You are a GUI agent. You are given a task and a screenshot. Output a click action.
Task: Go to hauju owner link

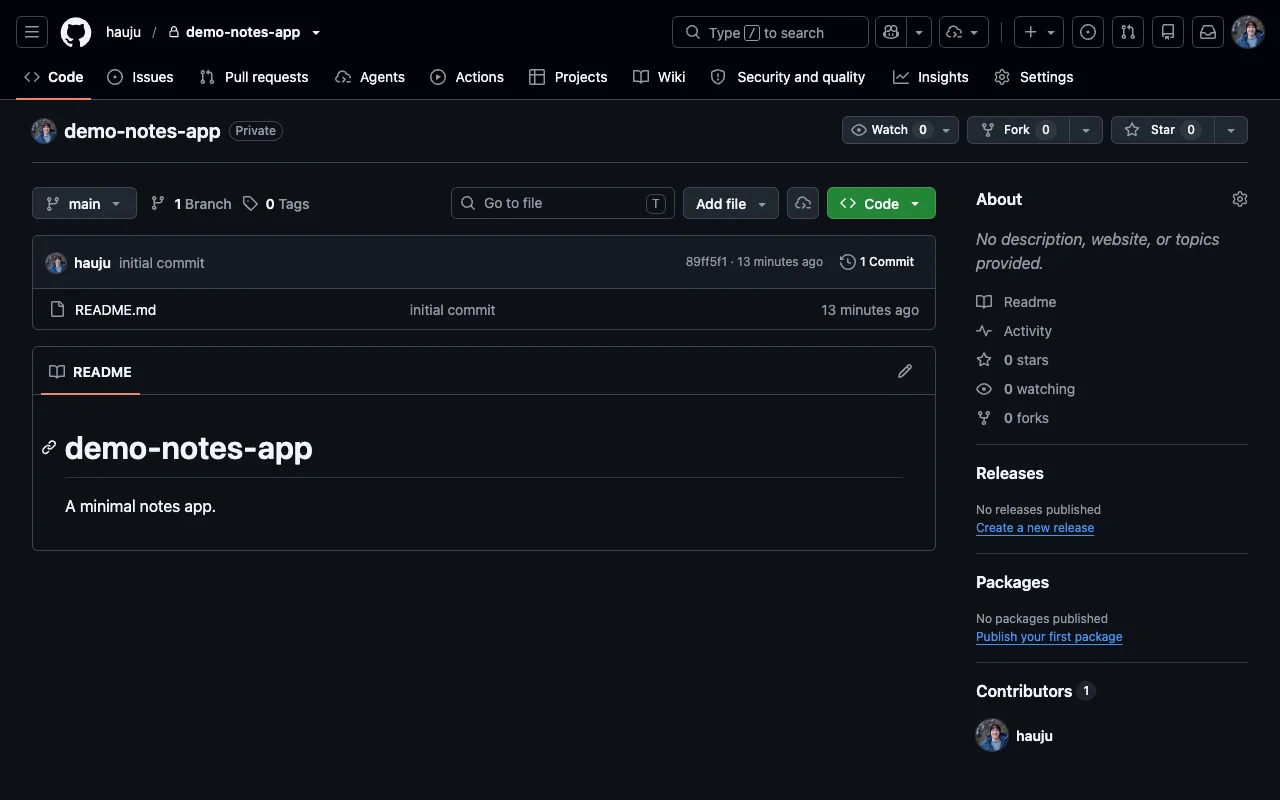click(x=124, y=32)
